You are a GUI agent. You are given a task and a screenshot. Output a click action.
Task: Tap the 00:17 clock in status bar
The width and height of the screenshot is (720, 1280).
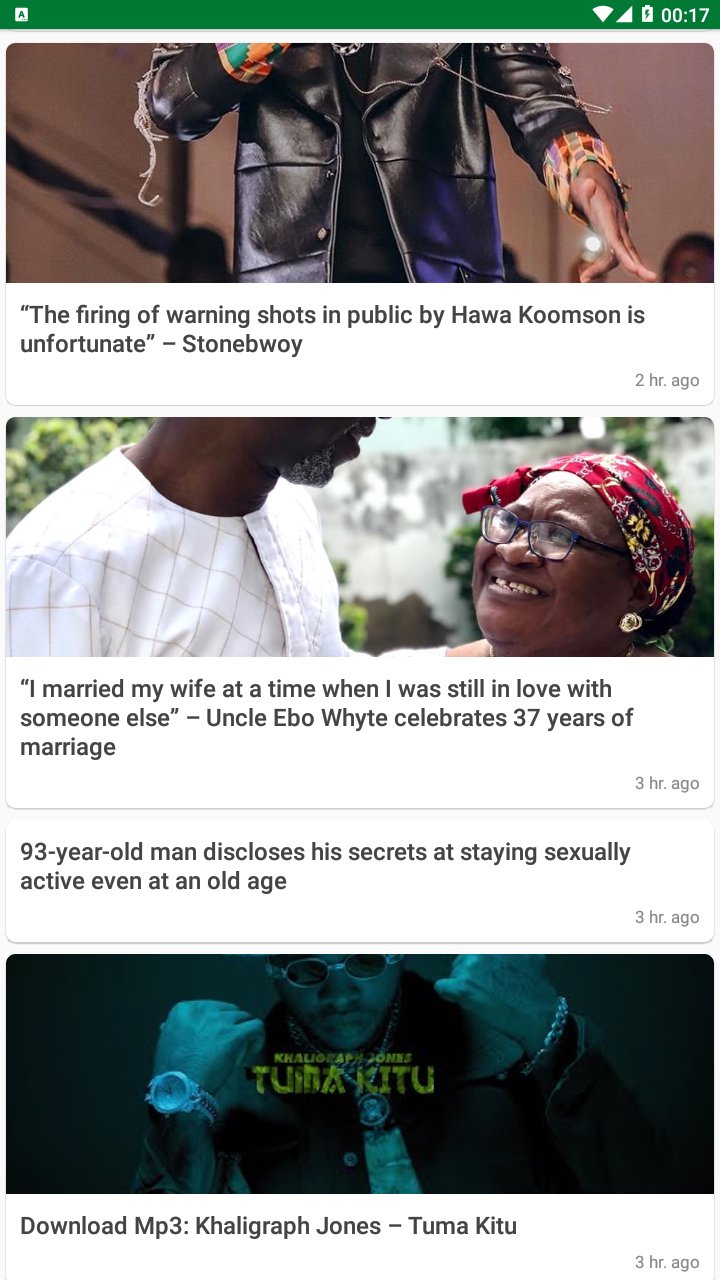tap(685, 15)
